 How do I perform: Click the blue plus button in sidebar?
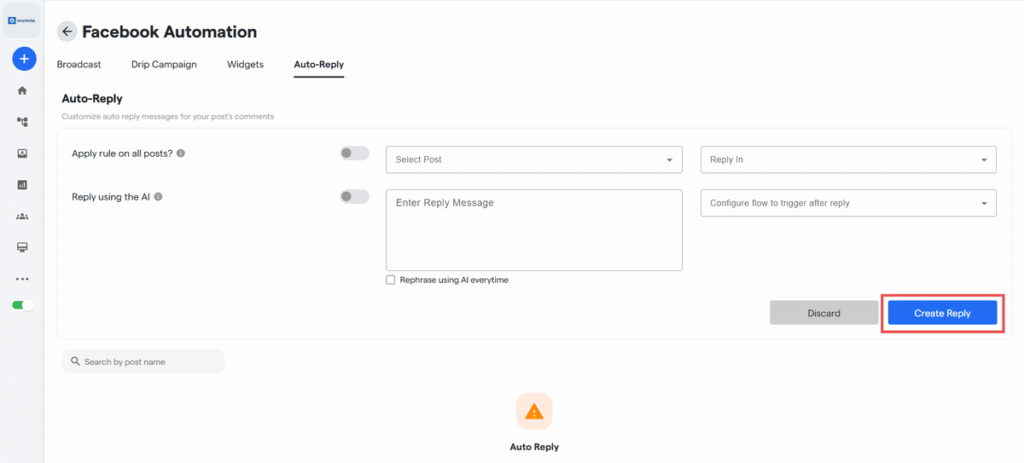click(23, 59)
